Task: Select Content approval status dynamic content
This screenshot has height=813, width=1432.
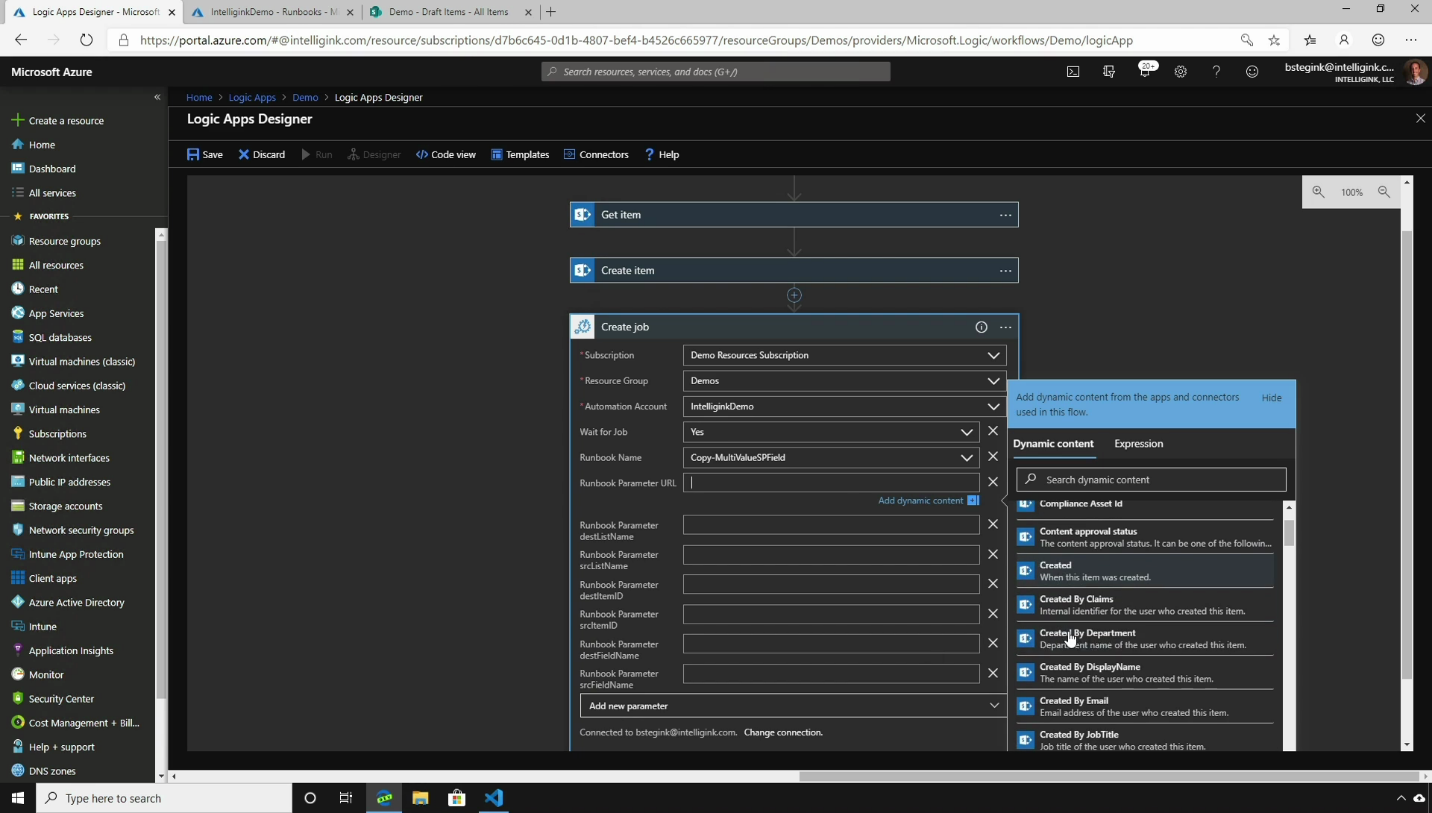Action: [1145, 537]
